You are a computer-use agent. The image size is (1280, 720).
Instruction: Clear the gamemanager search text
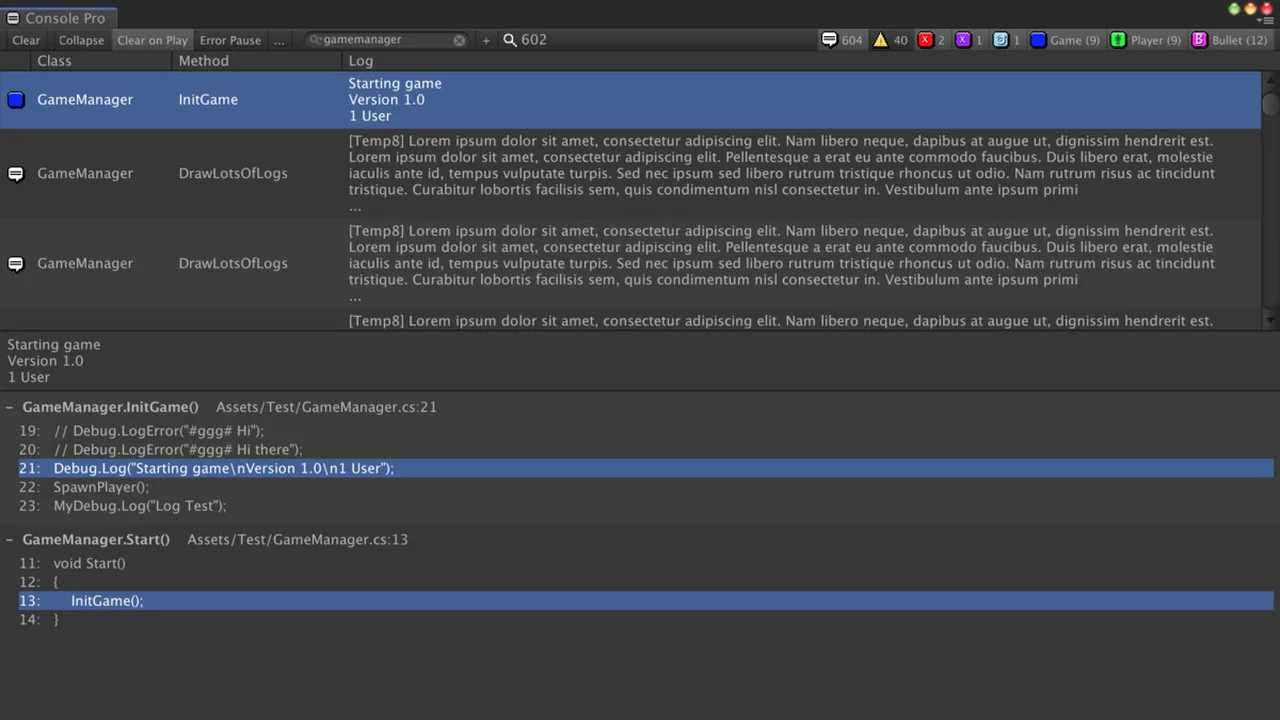[459, 40]
